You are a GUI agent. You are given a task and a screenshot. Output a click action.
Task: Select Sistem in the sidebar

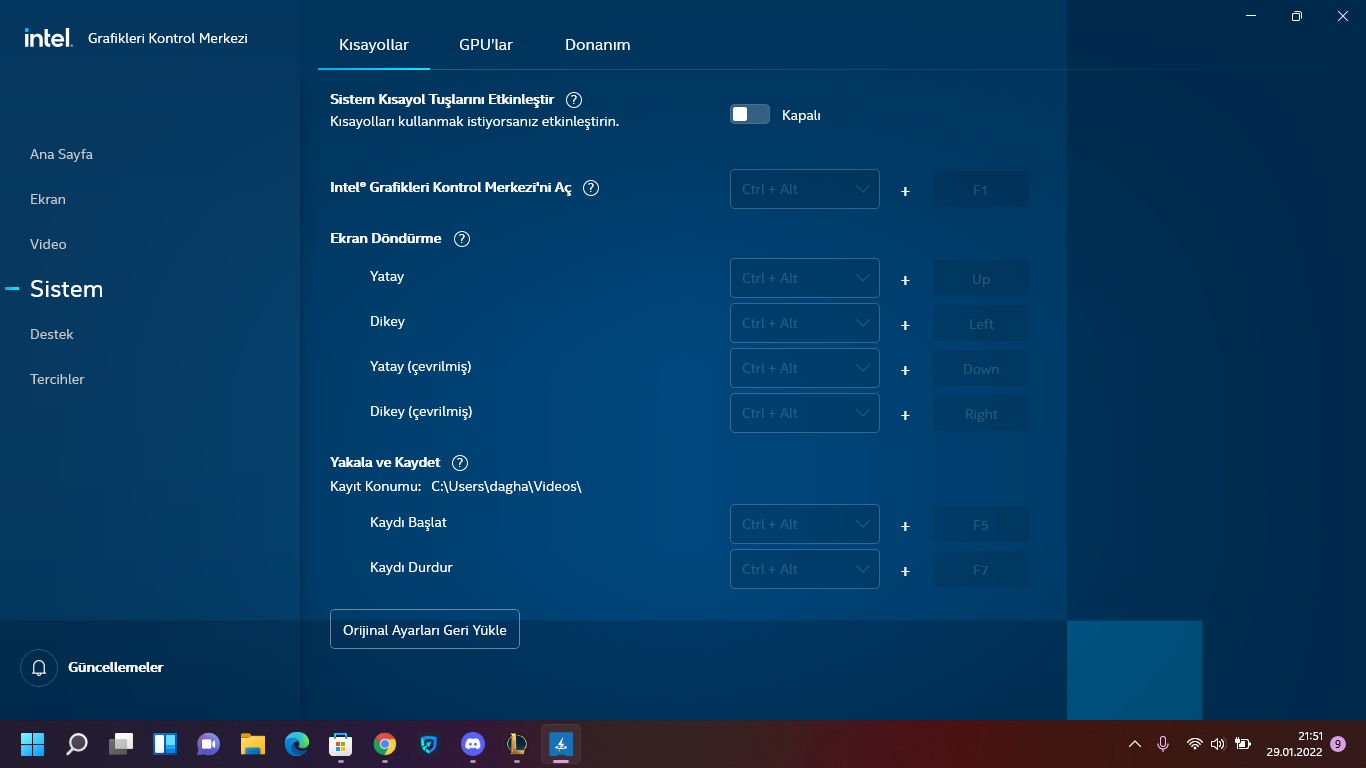click(66, 289)
